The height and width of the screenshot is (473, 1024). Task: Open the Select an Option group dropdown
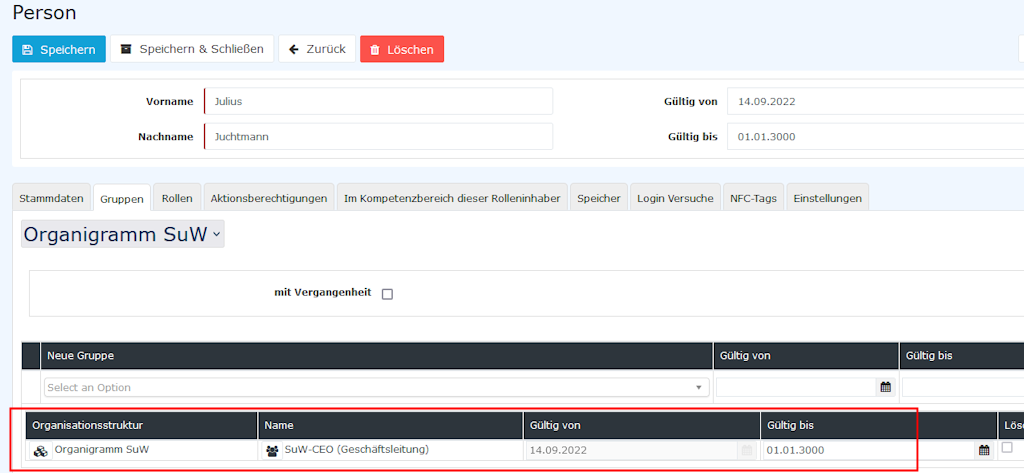click(376, 387)
